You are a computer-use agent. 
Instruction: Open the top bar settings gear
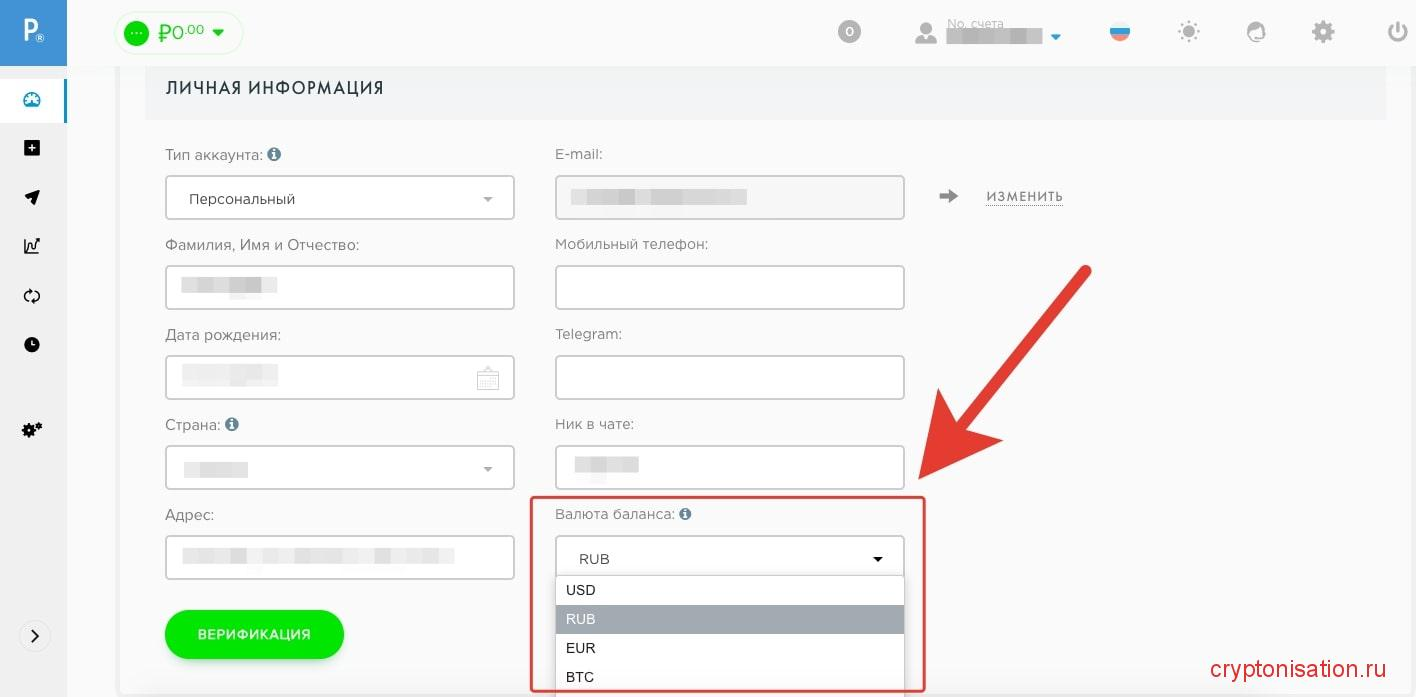tap(1323, 33)
